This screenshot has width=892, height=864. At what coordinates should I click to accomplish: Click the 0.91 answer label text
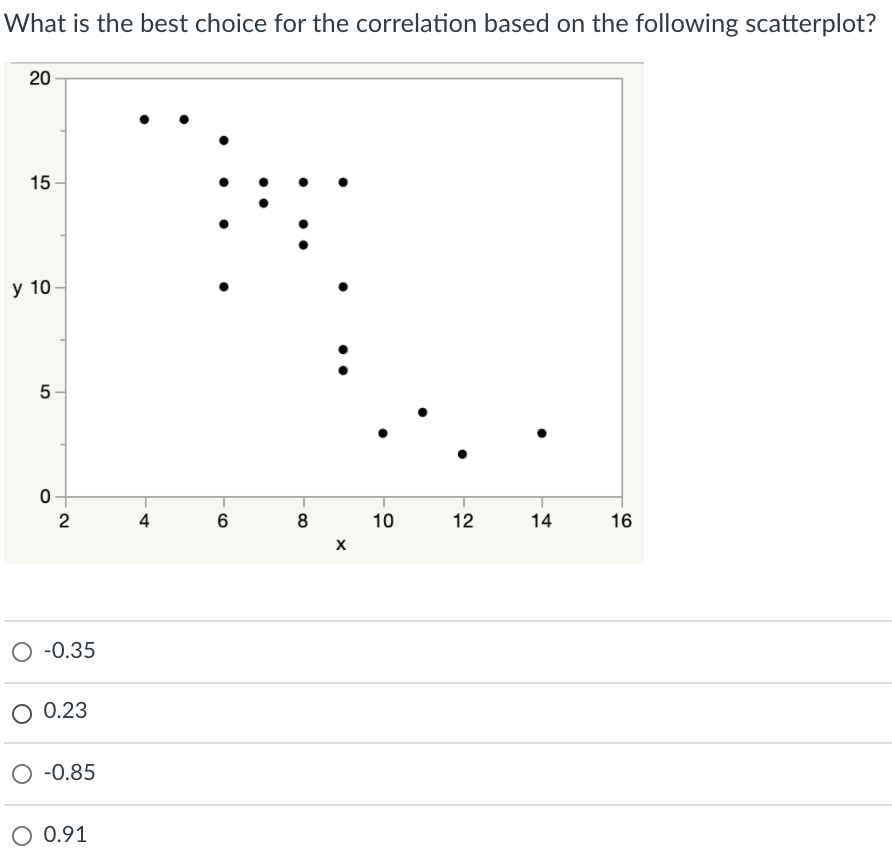pyautogui.click(x=64, y=835)
